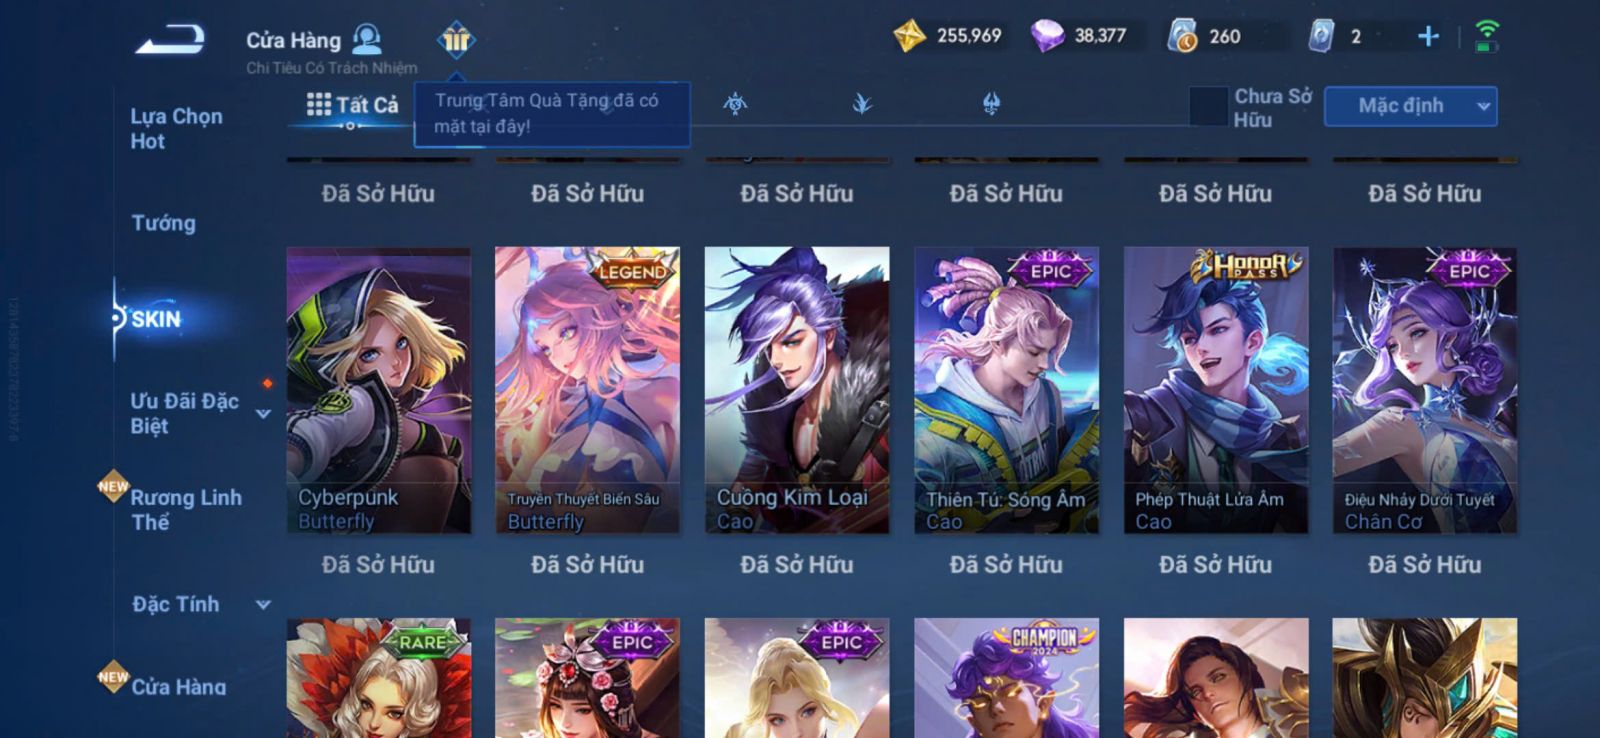Toggle the Chưa Sở Hữu checkbox

click(1208, 106)
